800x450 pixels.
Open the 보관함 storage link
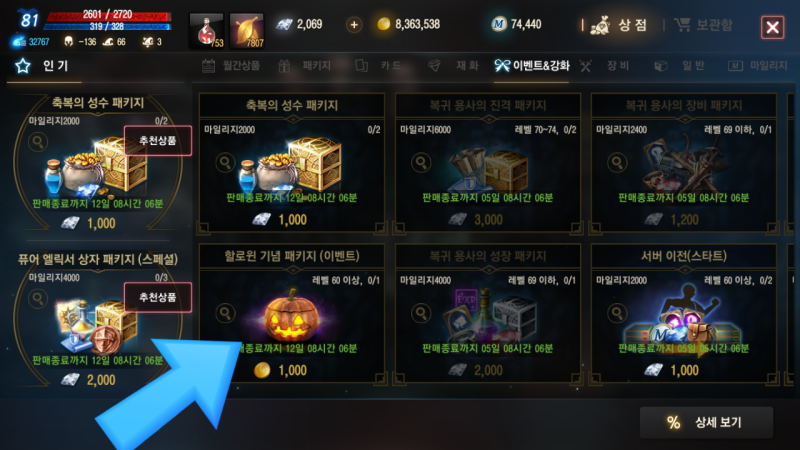point(703,24)
